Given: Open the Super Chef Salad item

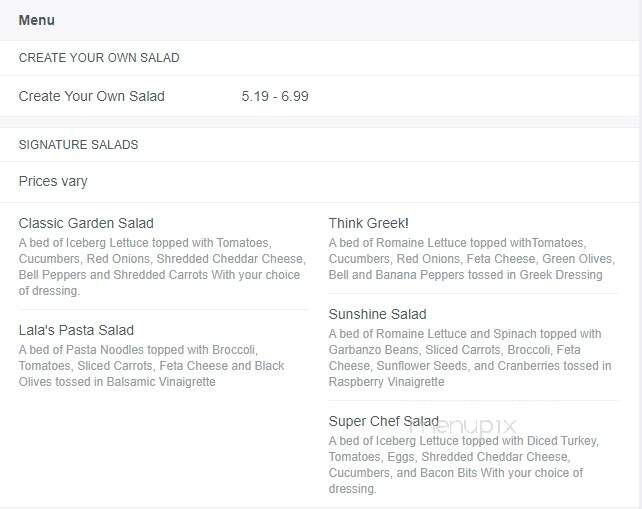Looking at the screenshot, I should 384,421.
